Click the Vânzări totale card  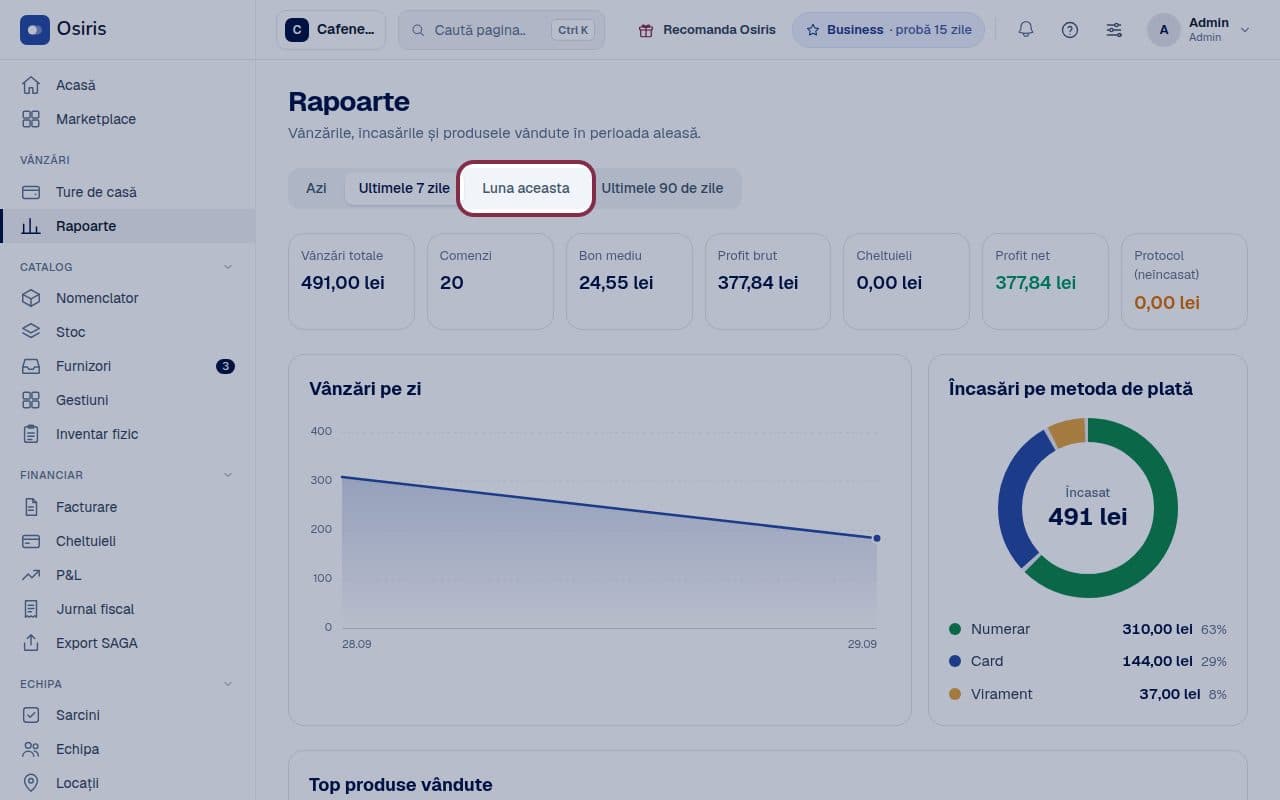click(x=351, y=281)
